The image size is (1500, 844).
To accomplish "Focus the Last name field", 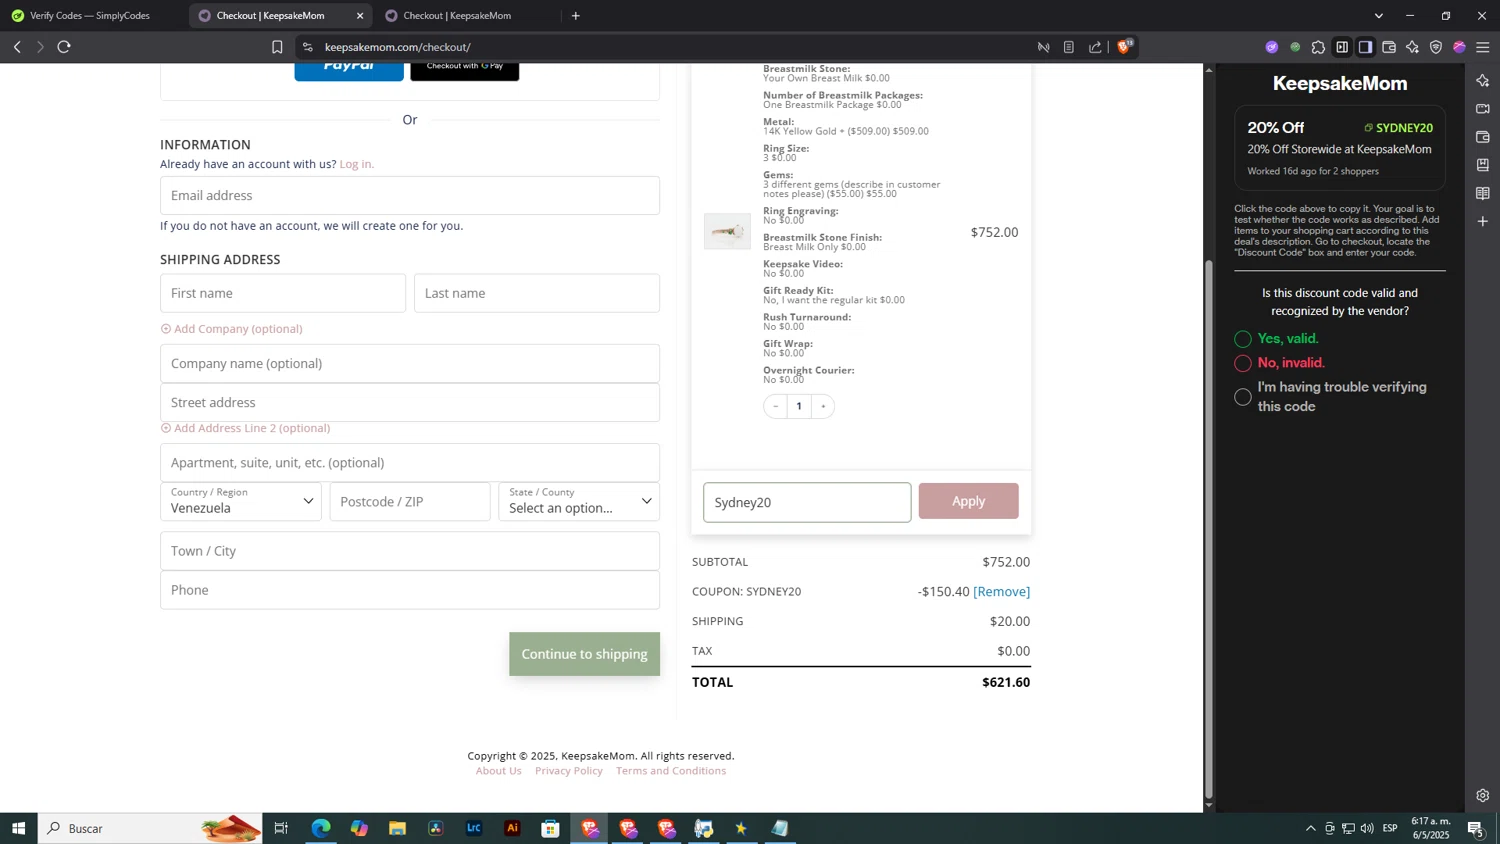I will 537,293.
